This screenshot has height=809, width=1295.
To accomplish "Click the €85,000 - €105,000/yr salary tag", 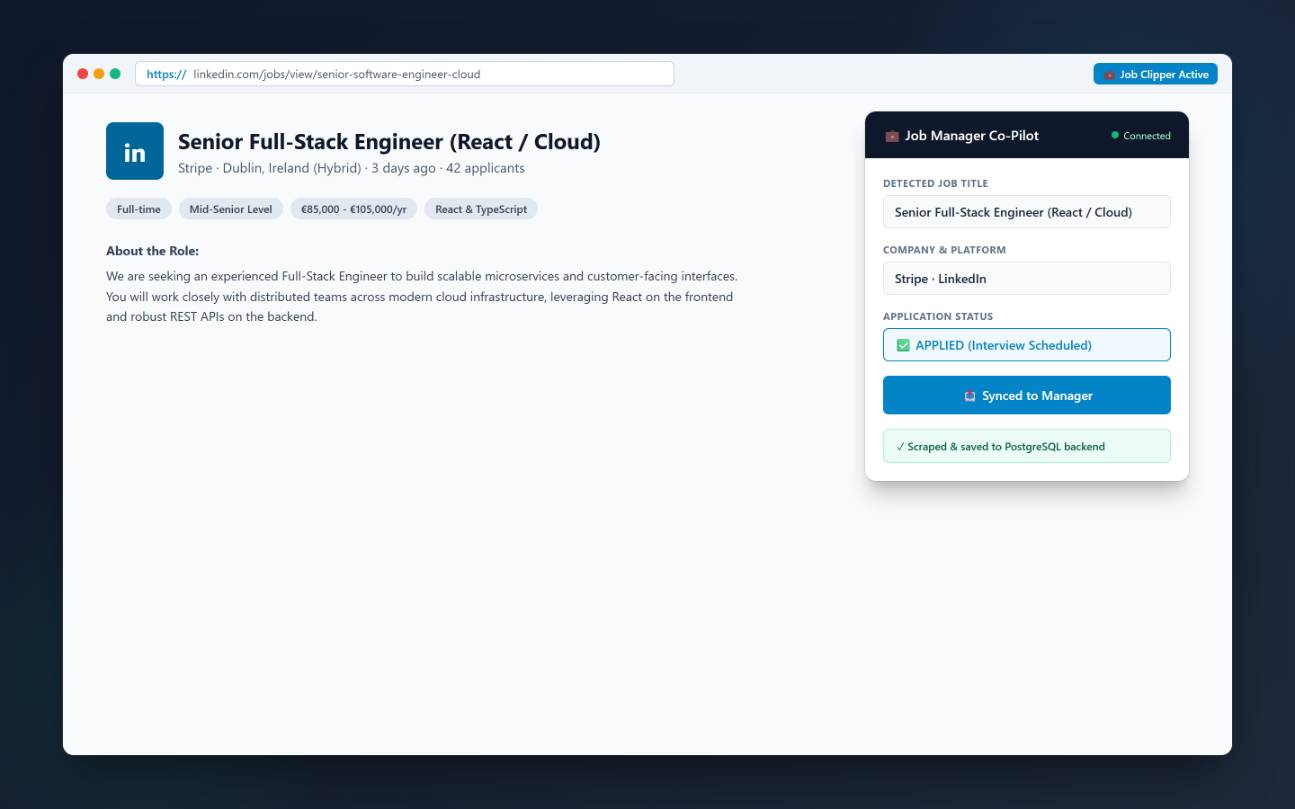I will tap(353, 209).
